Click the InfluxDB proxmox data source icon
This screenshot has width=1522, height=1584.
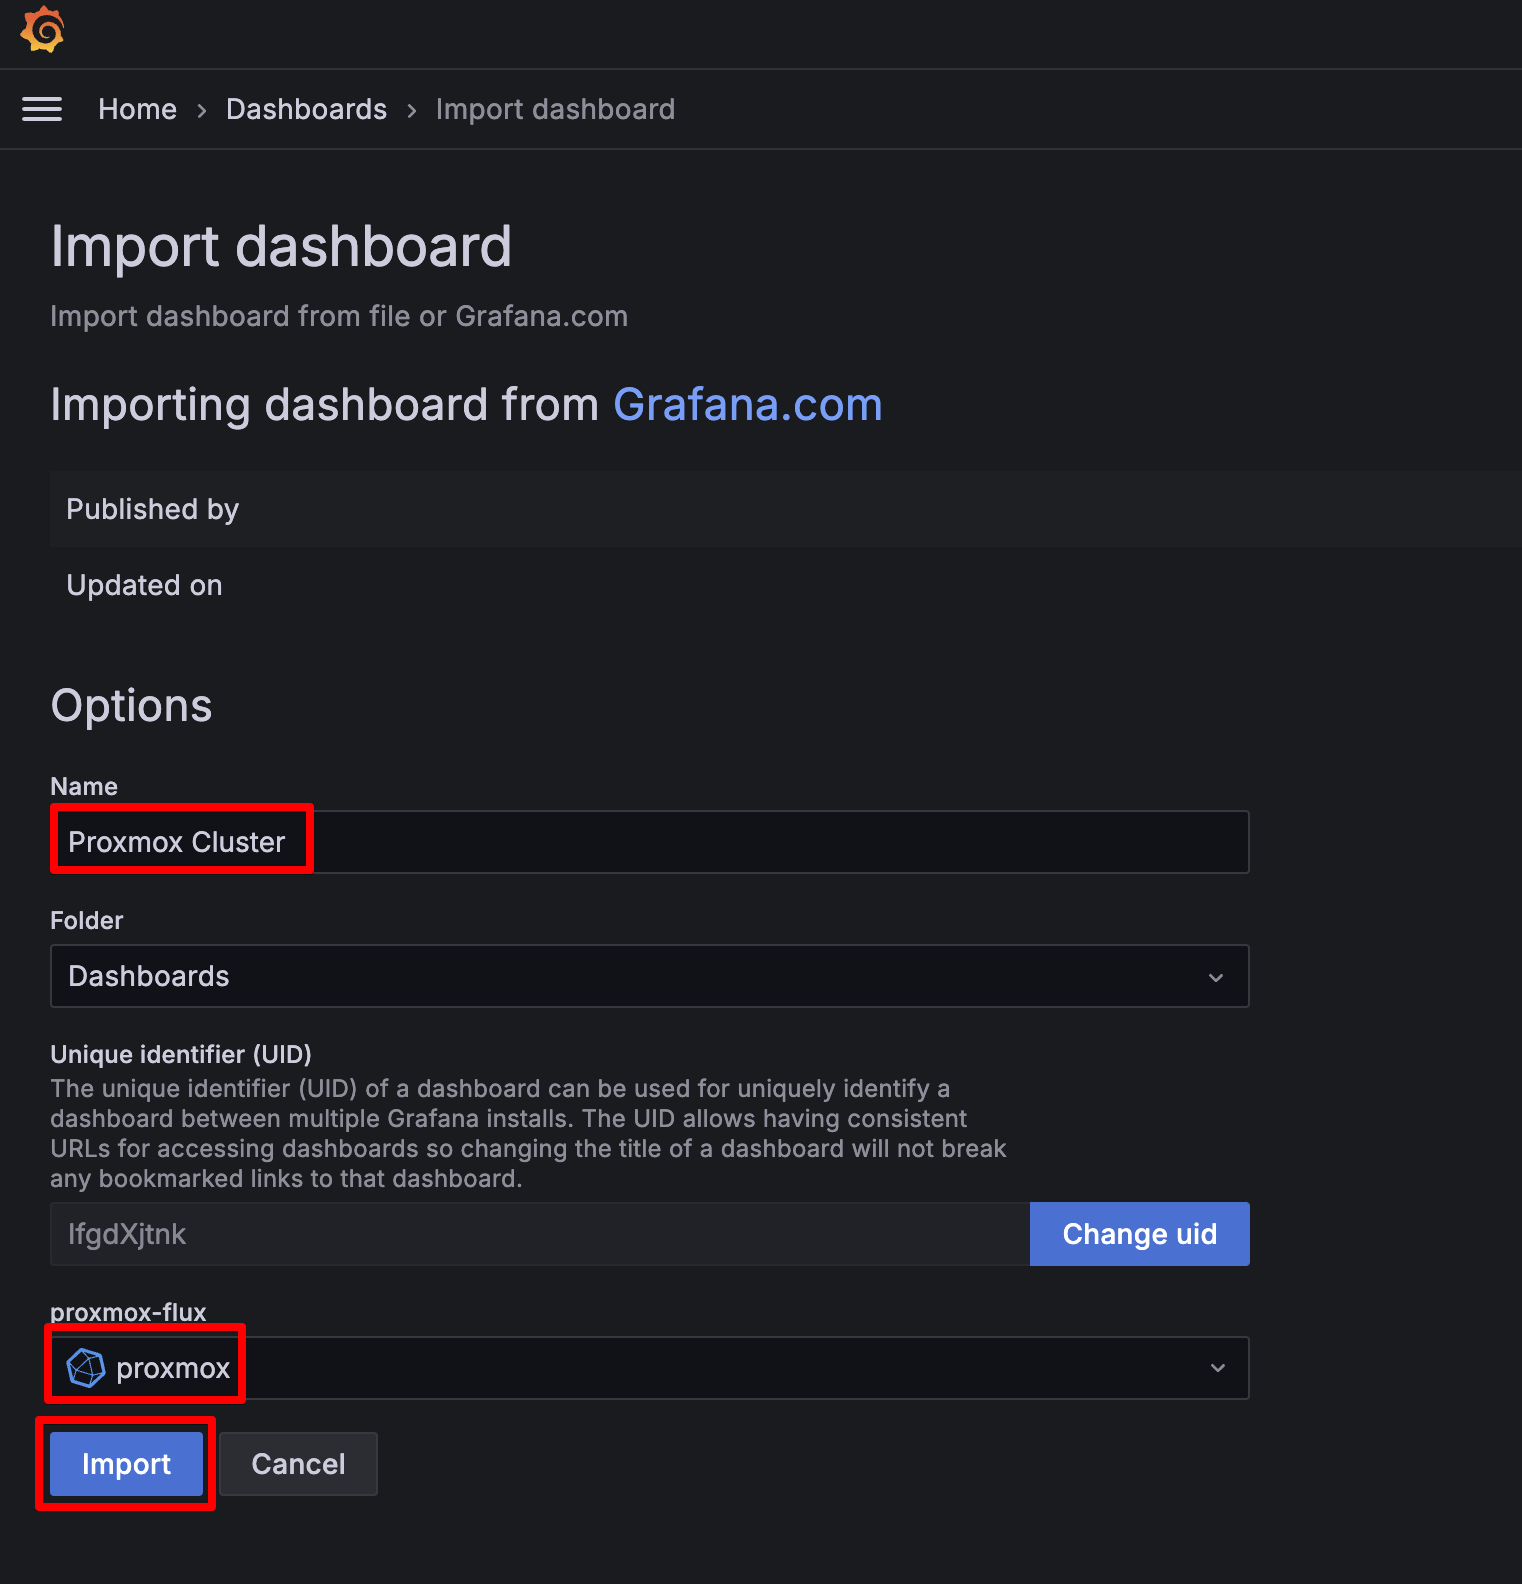tap(86, 1368)
